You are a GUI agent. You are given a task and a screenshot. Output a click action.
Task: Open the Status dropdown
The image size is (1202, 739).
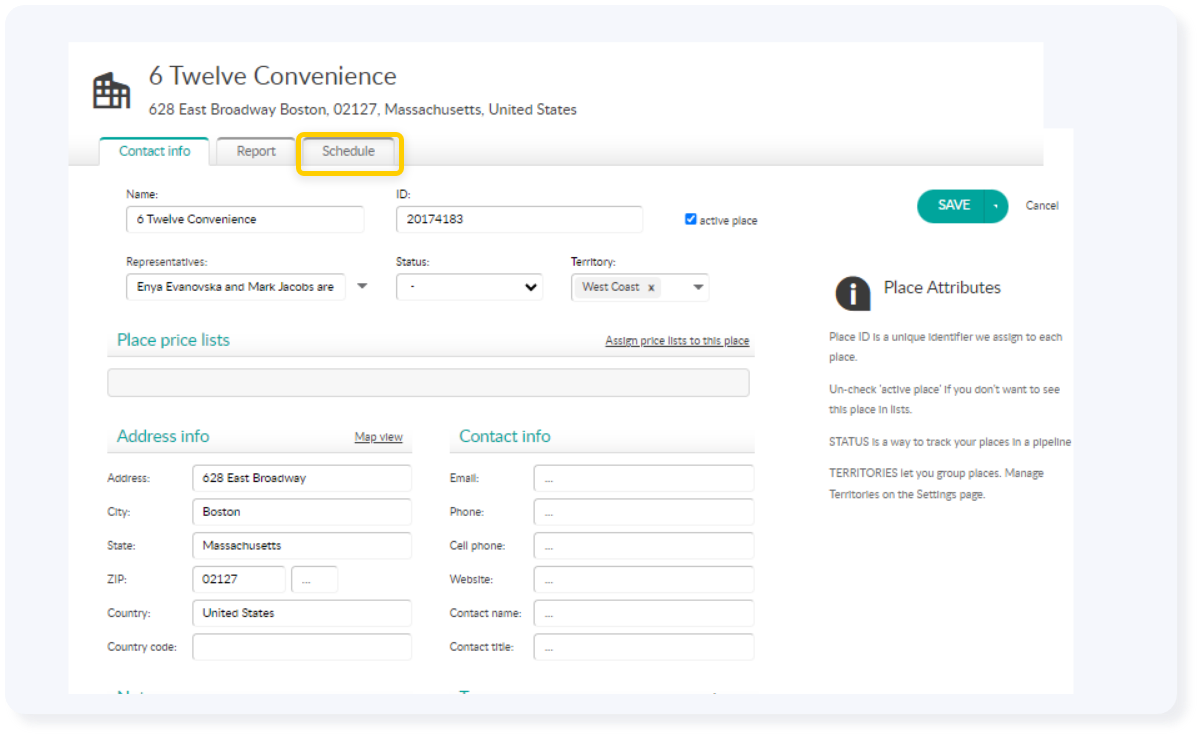469,287
